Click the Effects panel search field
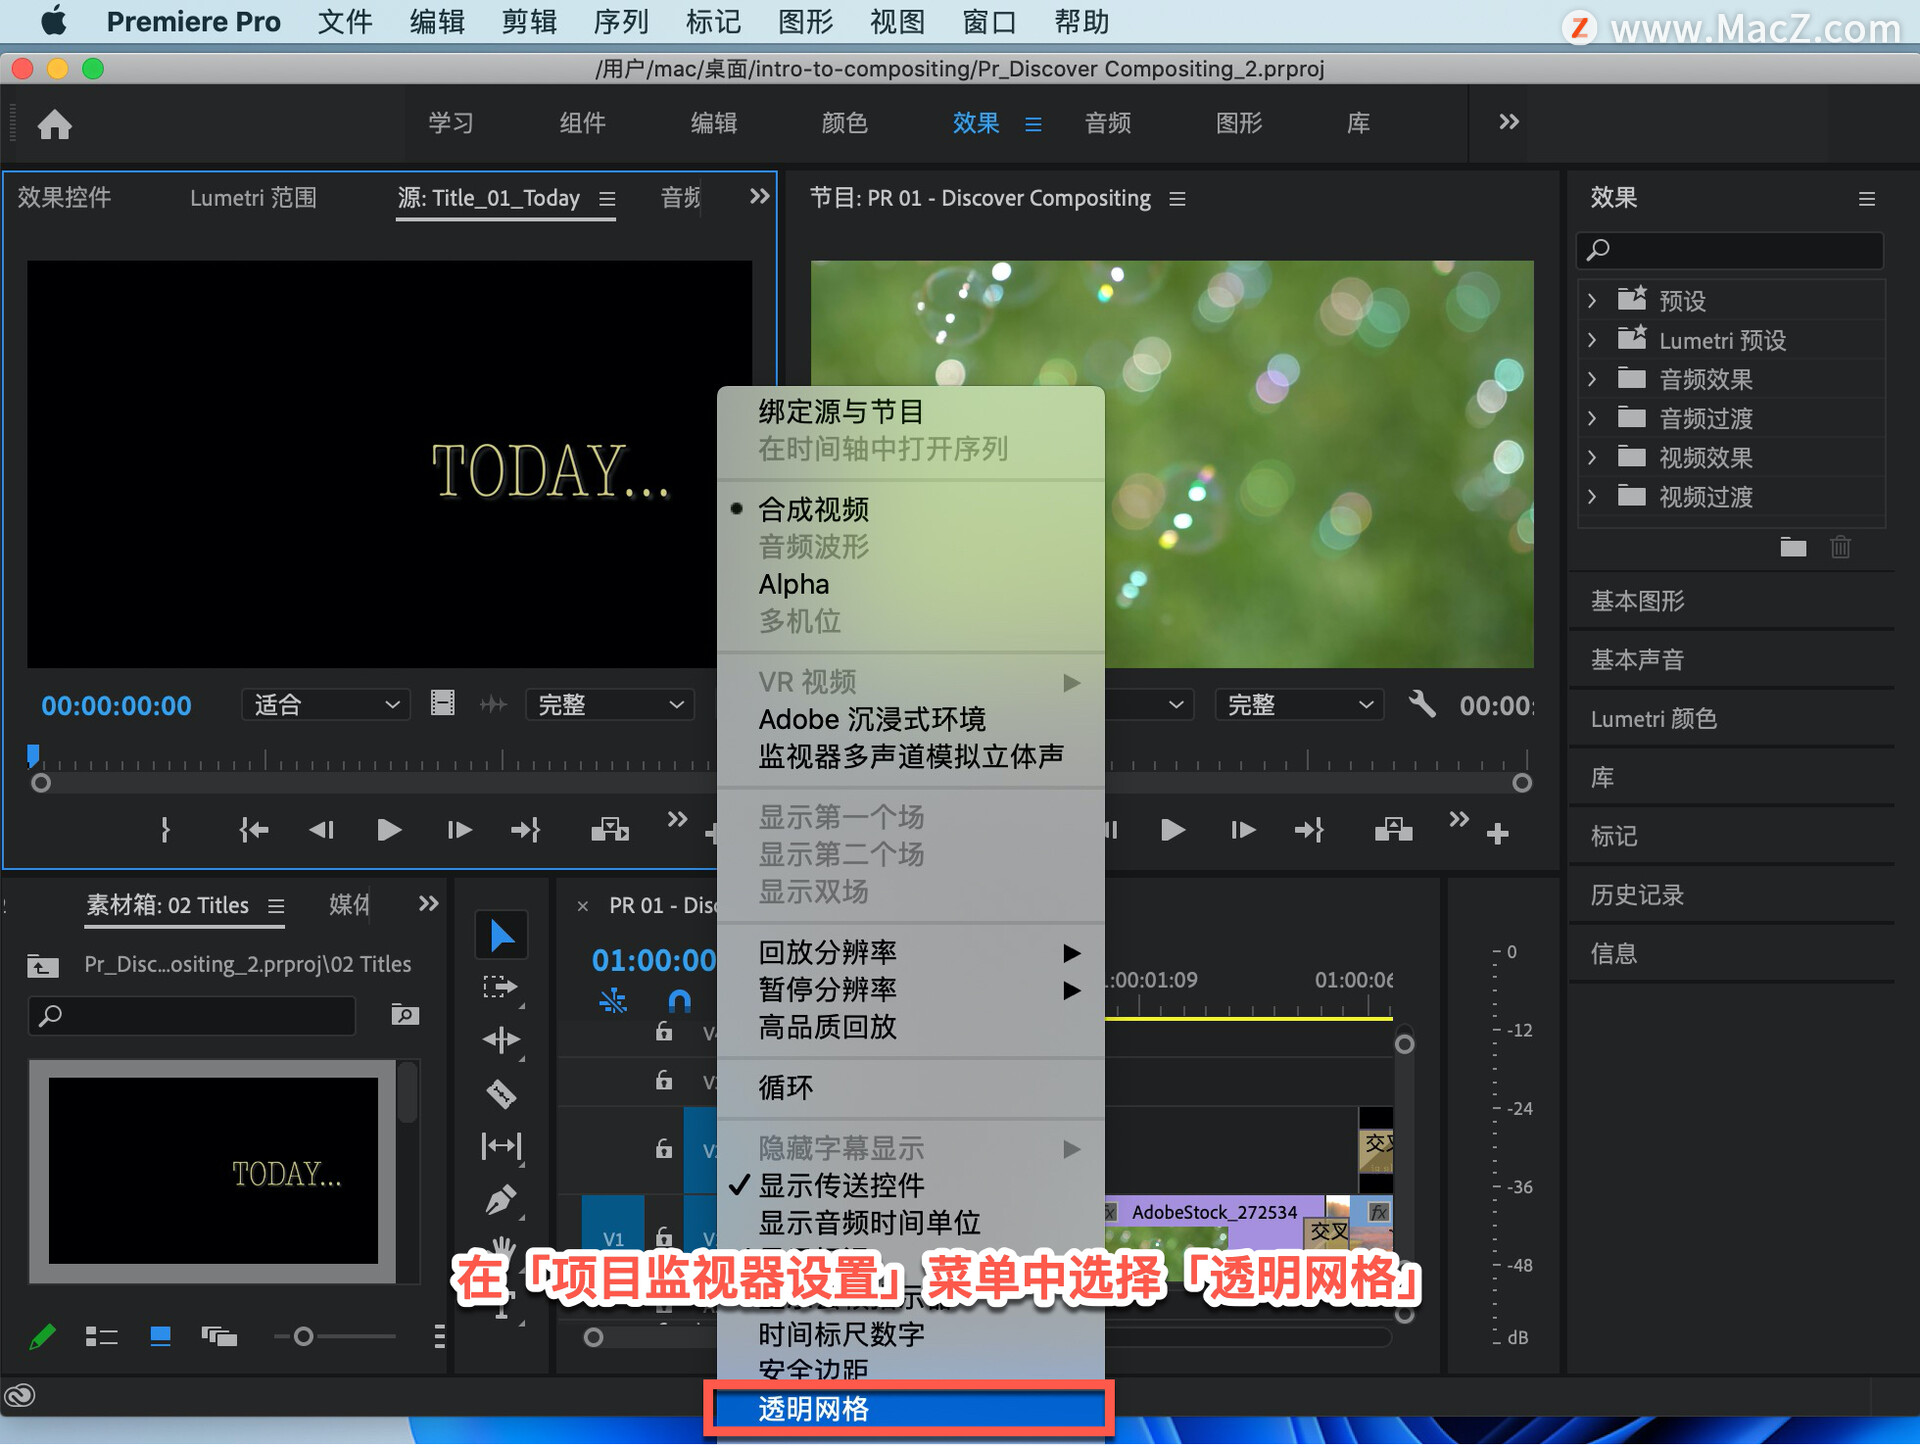The height and width of the screenshot is (1448, 1920). (1732, 249)
